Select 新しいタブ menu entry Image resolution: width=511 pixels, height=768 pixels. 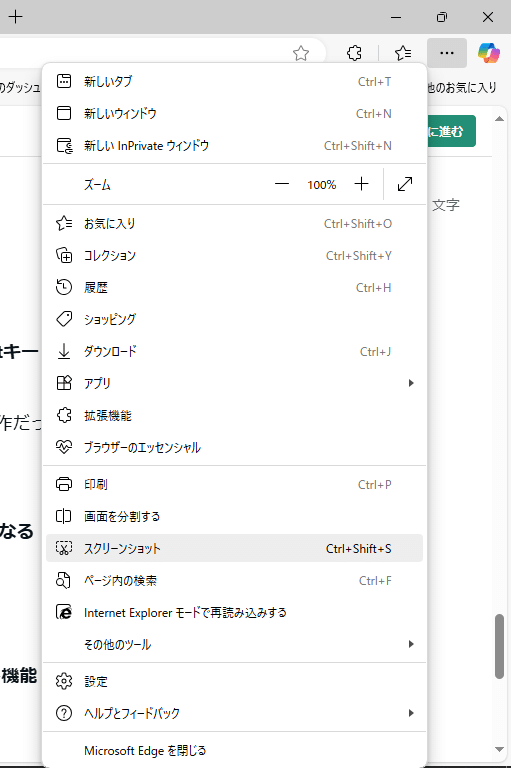(x=234, y=81)
